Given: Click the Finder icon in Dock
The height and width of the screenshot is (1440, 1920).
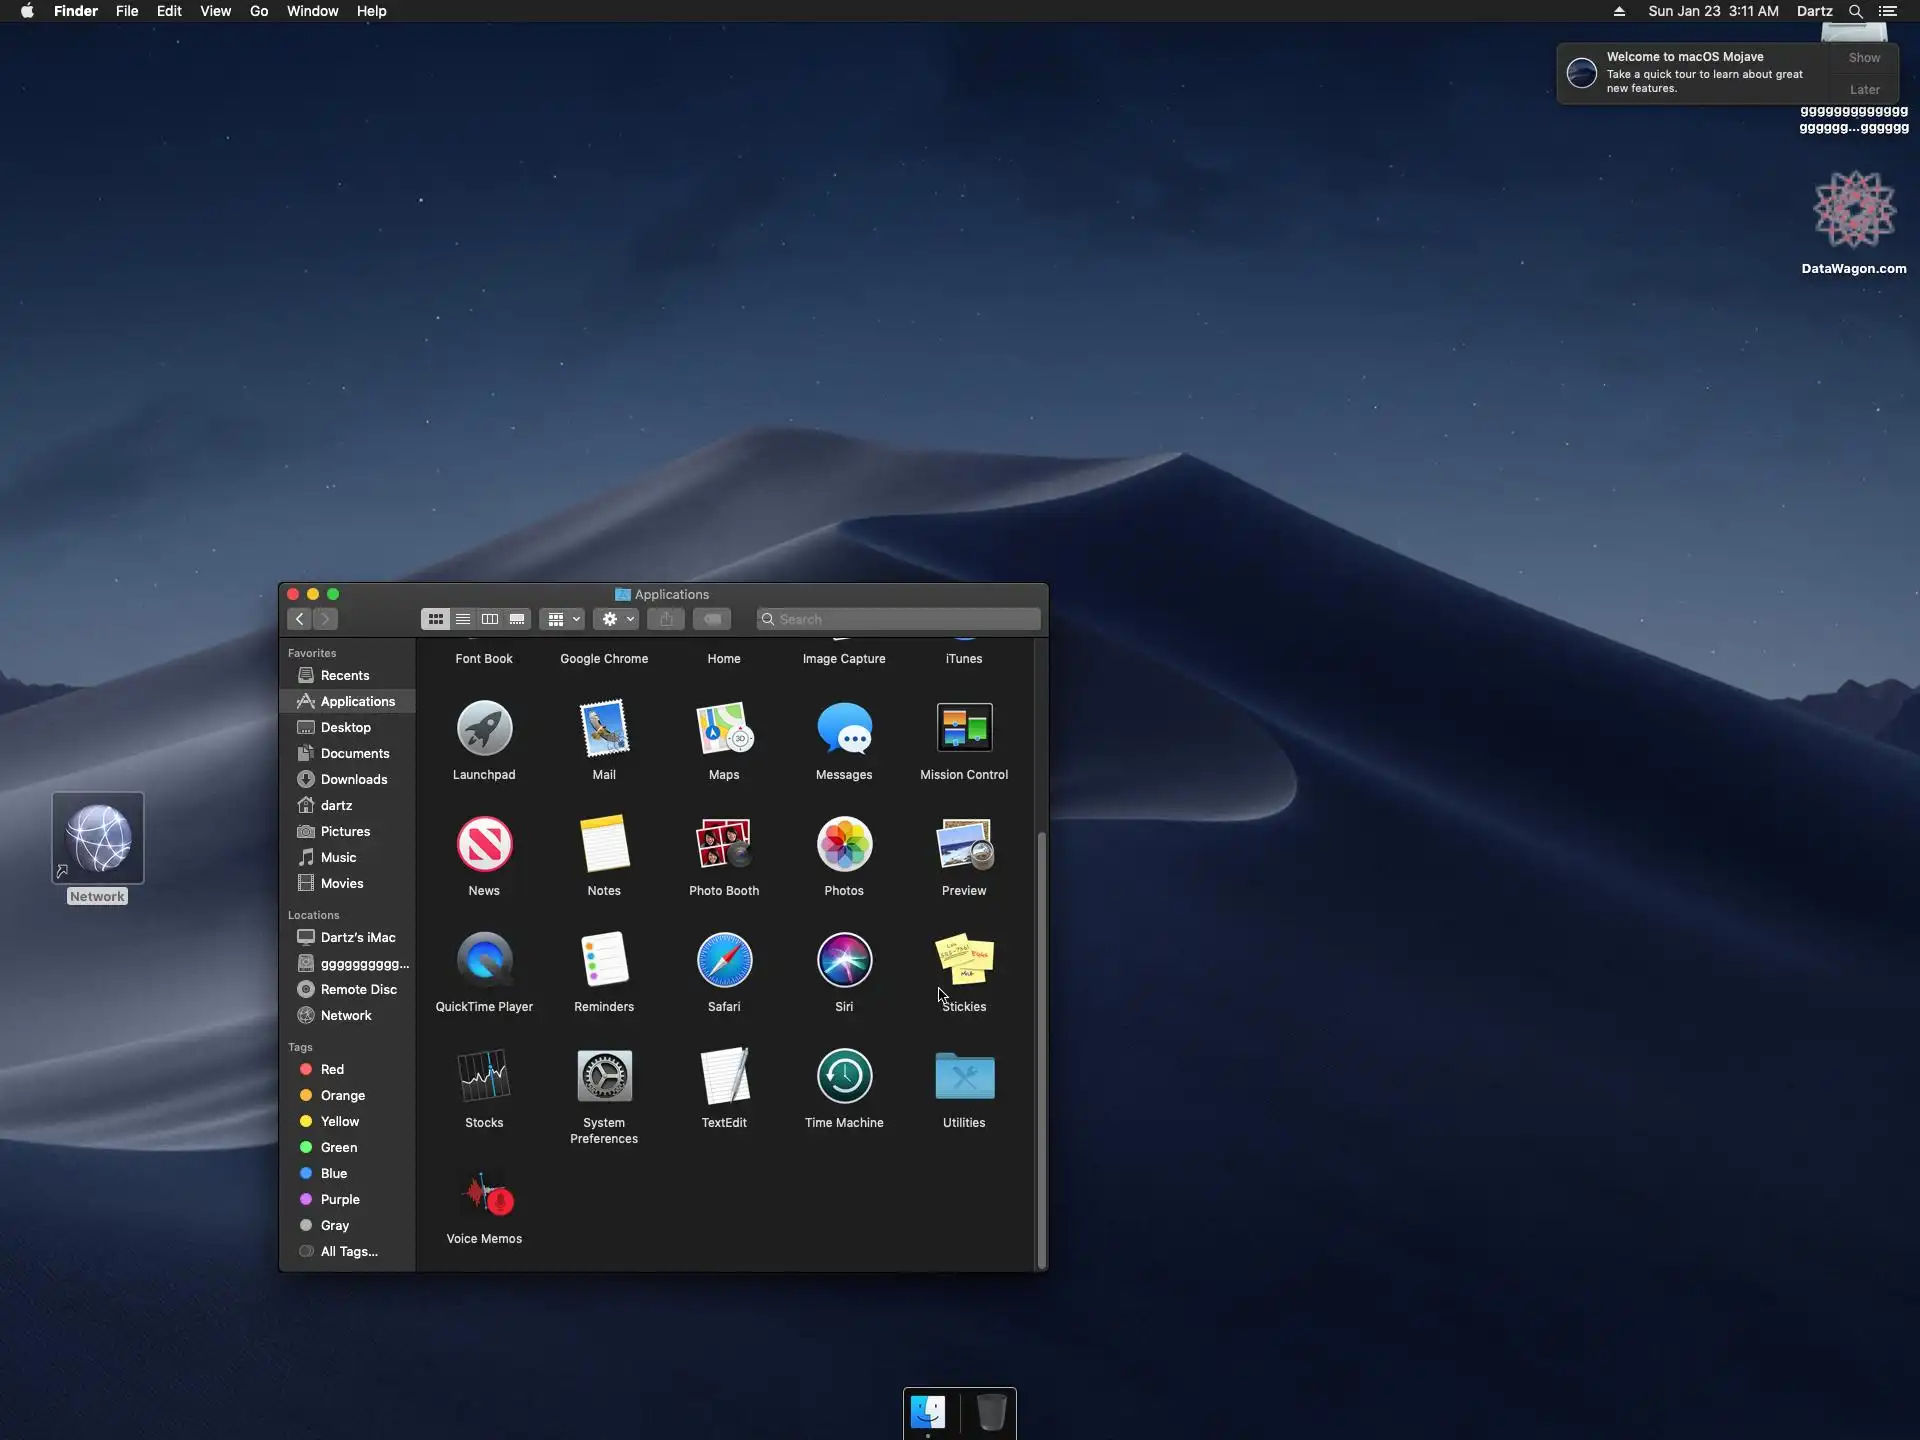Looking at the screenshot, I should coord(928,1412).
